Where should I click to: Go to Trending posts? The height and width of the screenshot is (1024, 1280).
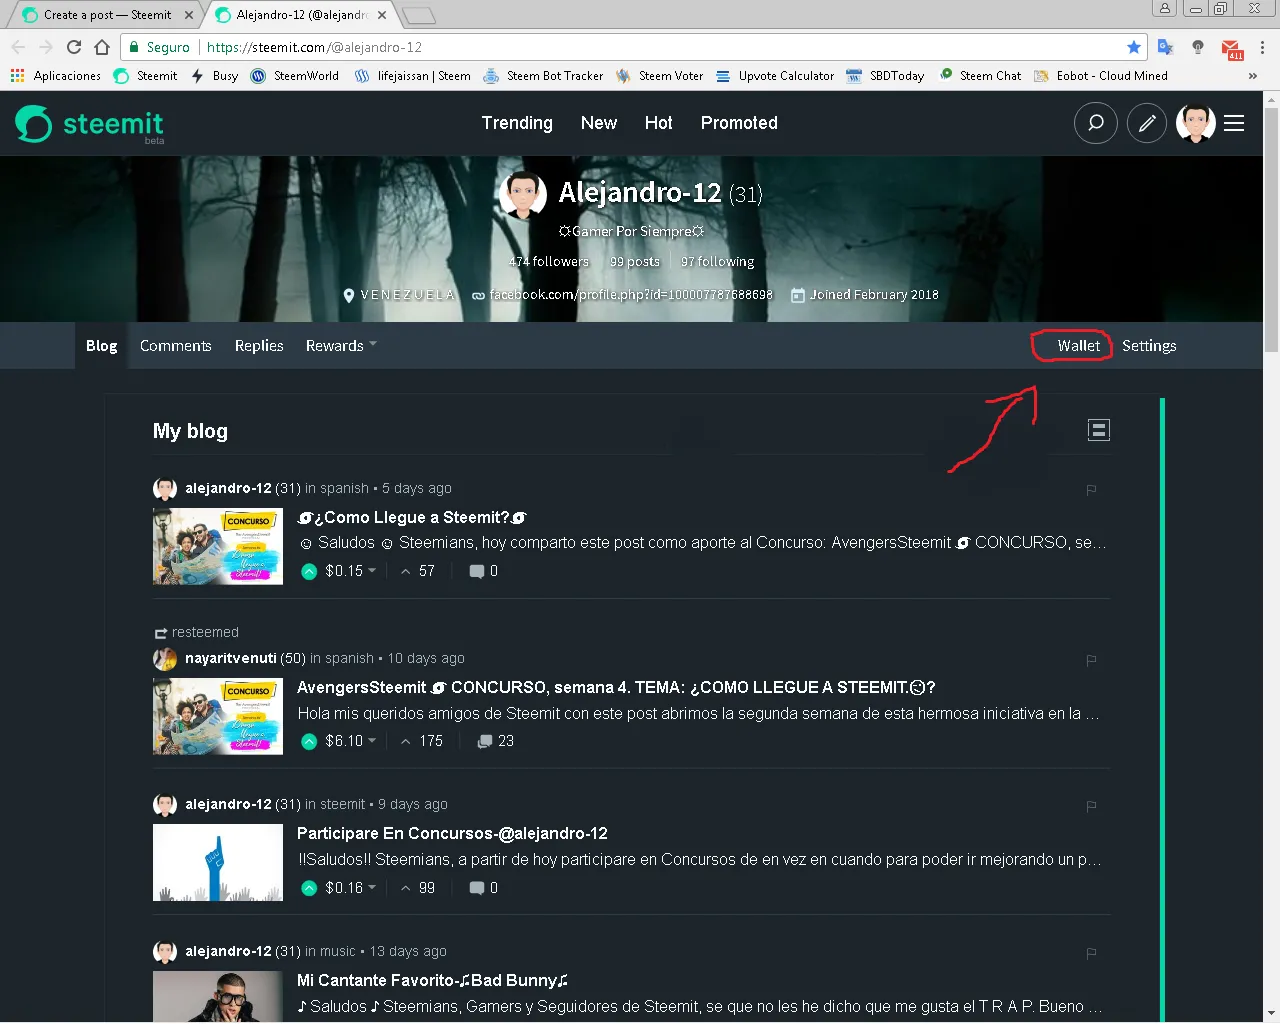(517, 123)
